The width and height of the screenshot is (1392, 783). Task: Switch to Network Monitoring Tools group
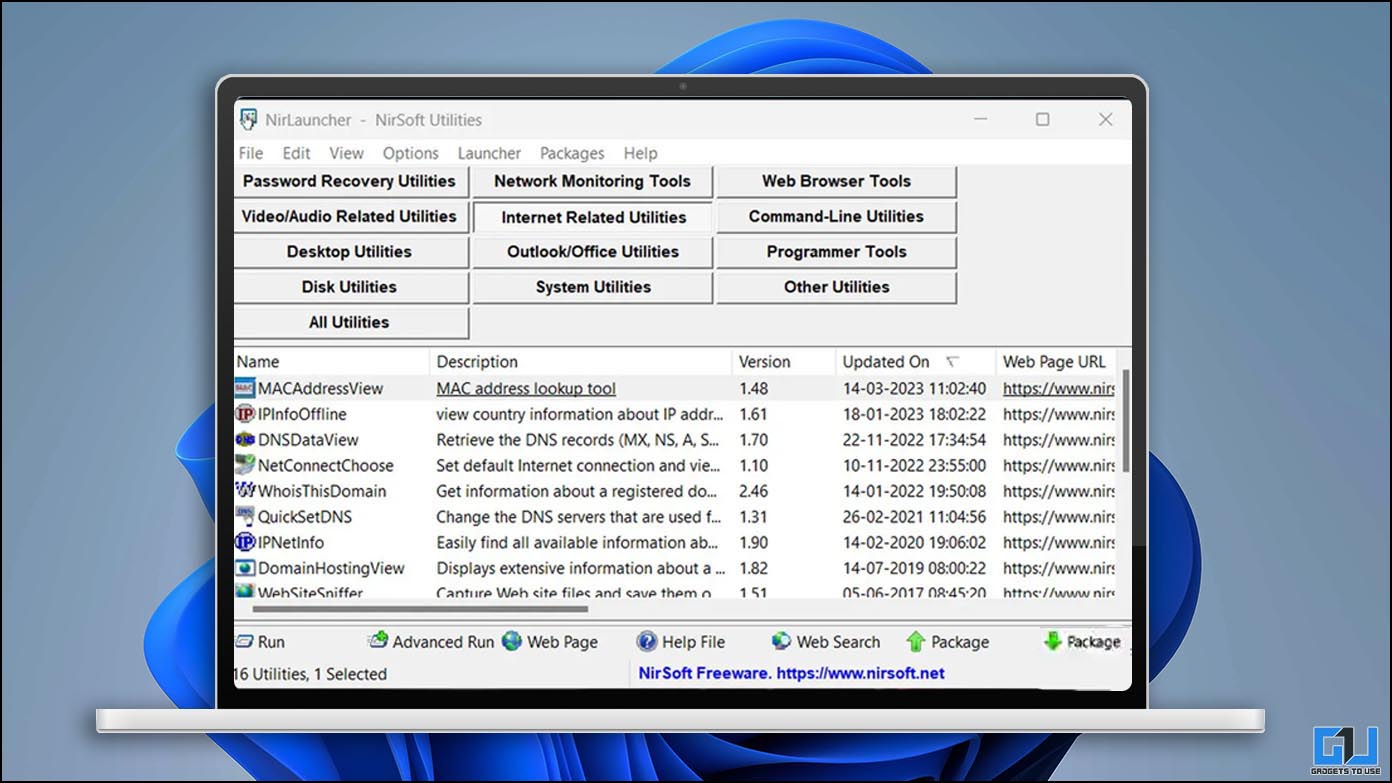592,181
